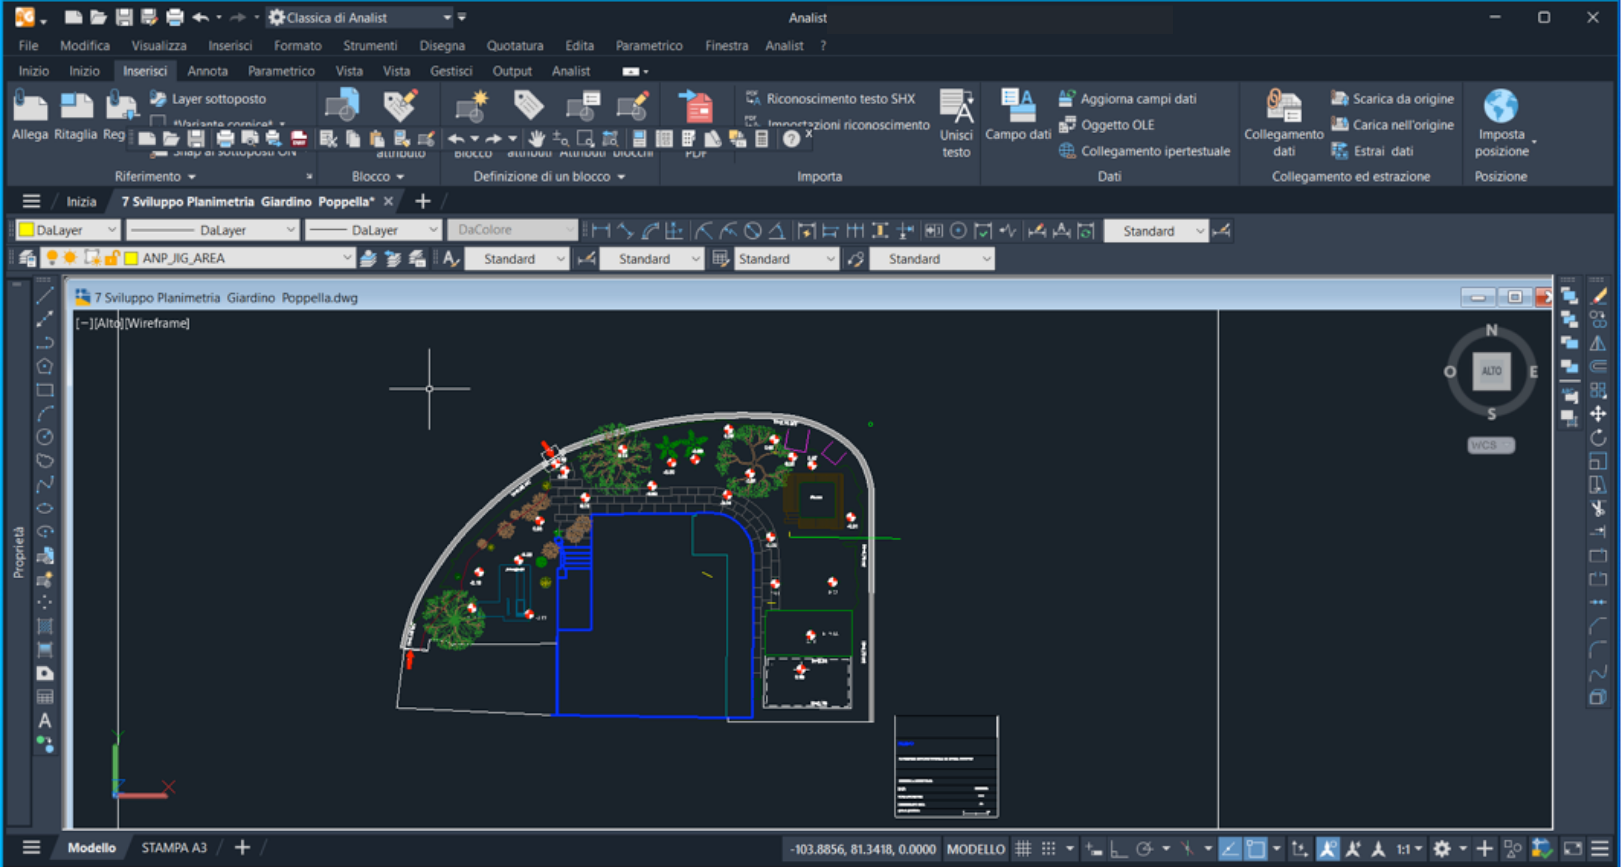Viewport: 1622px width, 867px height.
Task: Toggle the MODELLO space button
Action: point(975,849)
